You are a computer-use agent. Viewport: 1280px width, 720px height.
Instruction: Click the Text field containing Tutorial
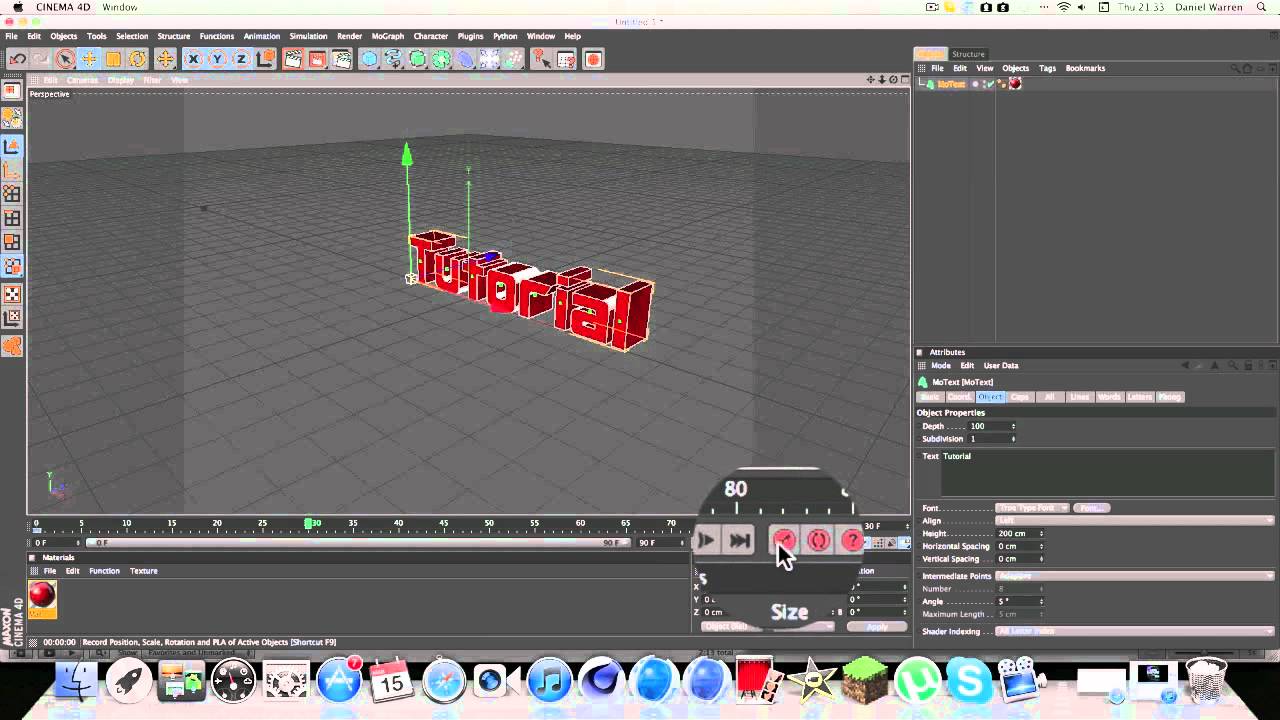click(x=1106, y=473)
